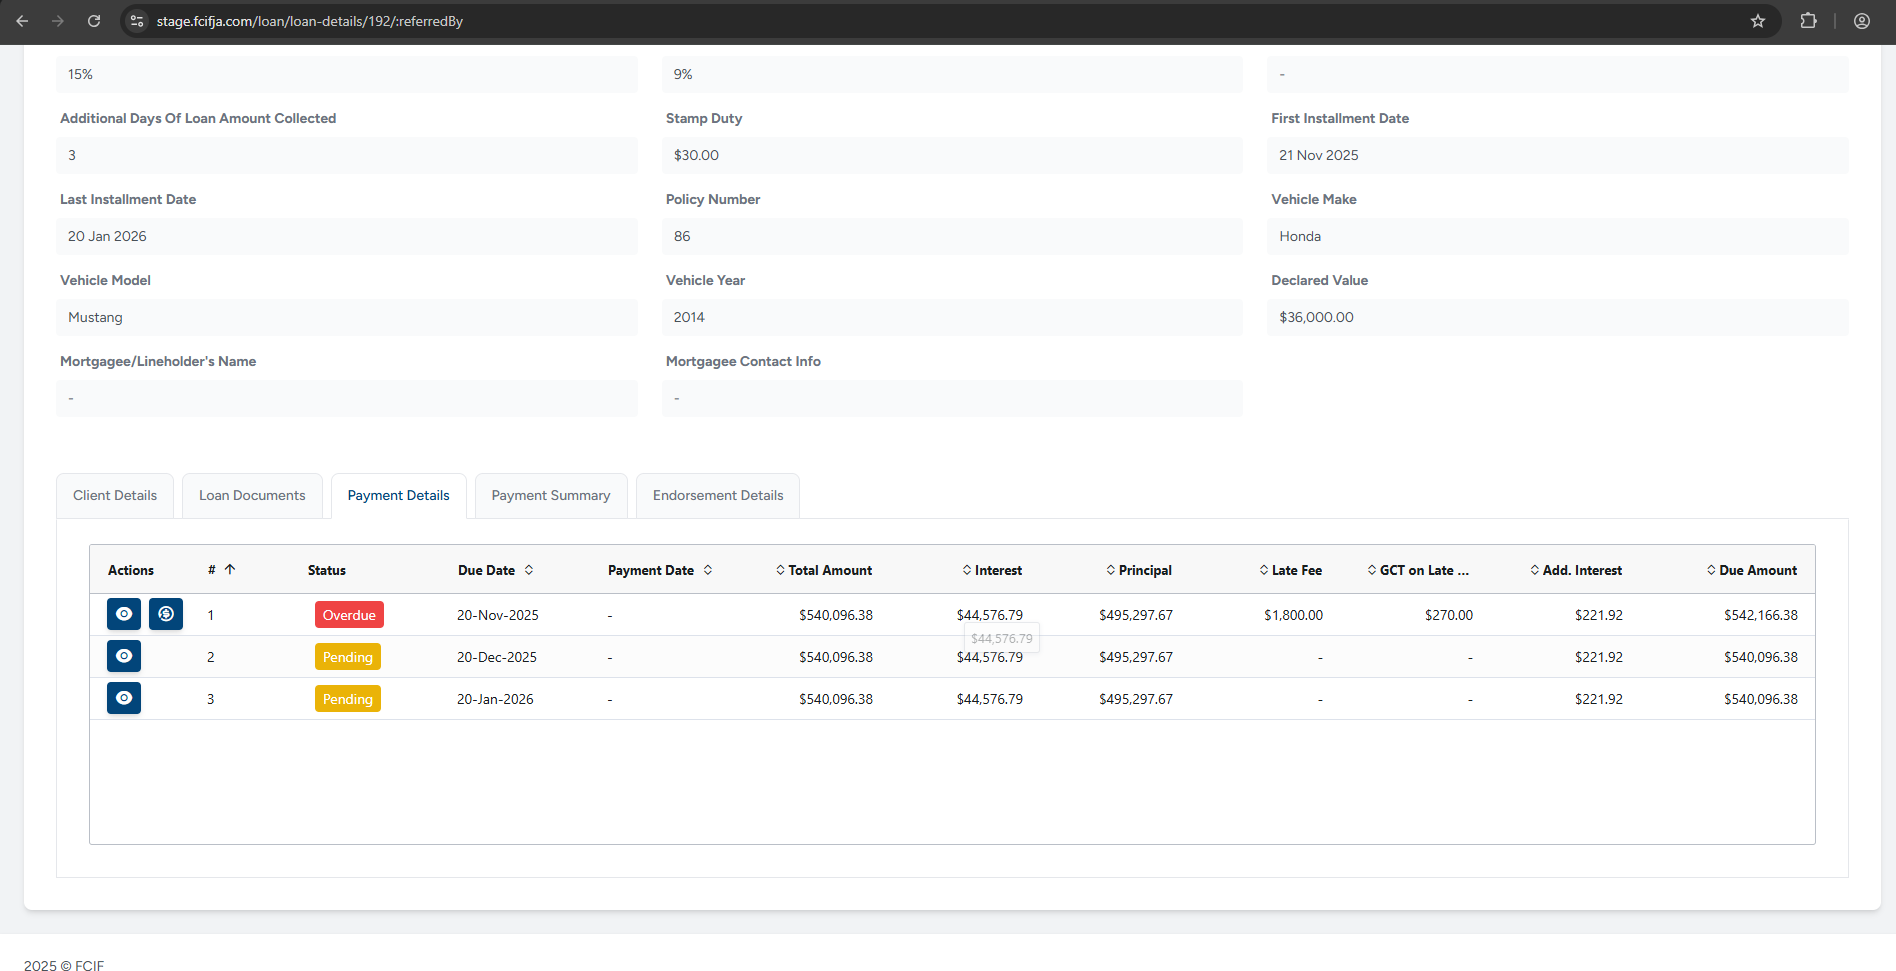Click the red Overdue status badge

click(x=349, y=615)
